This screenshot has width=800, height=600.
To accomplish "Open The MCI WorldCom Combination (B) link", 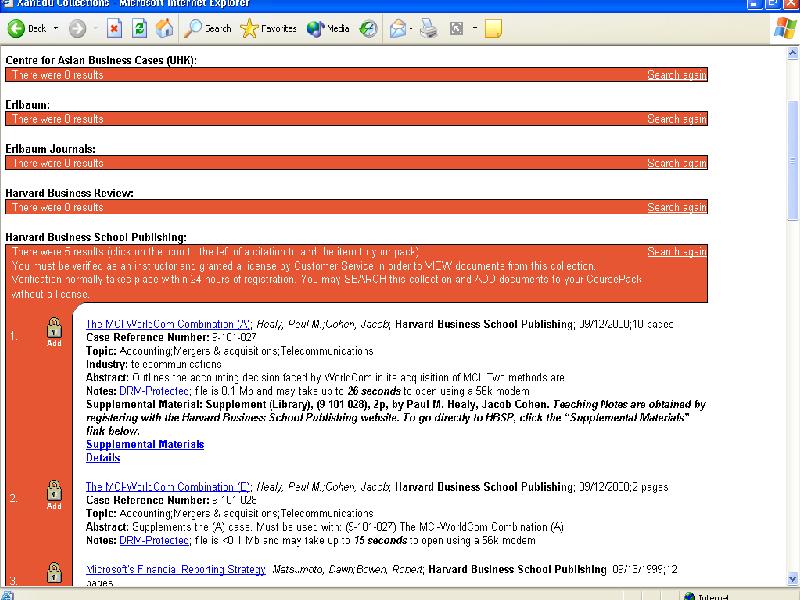I will tap(168, 487).
